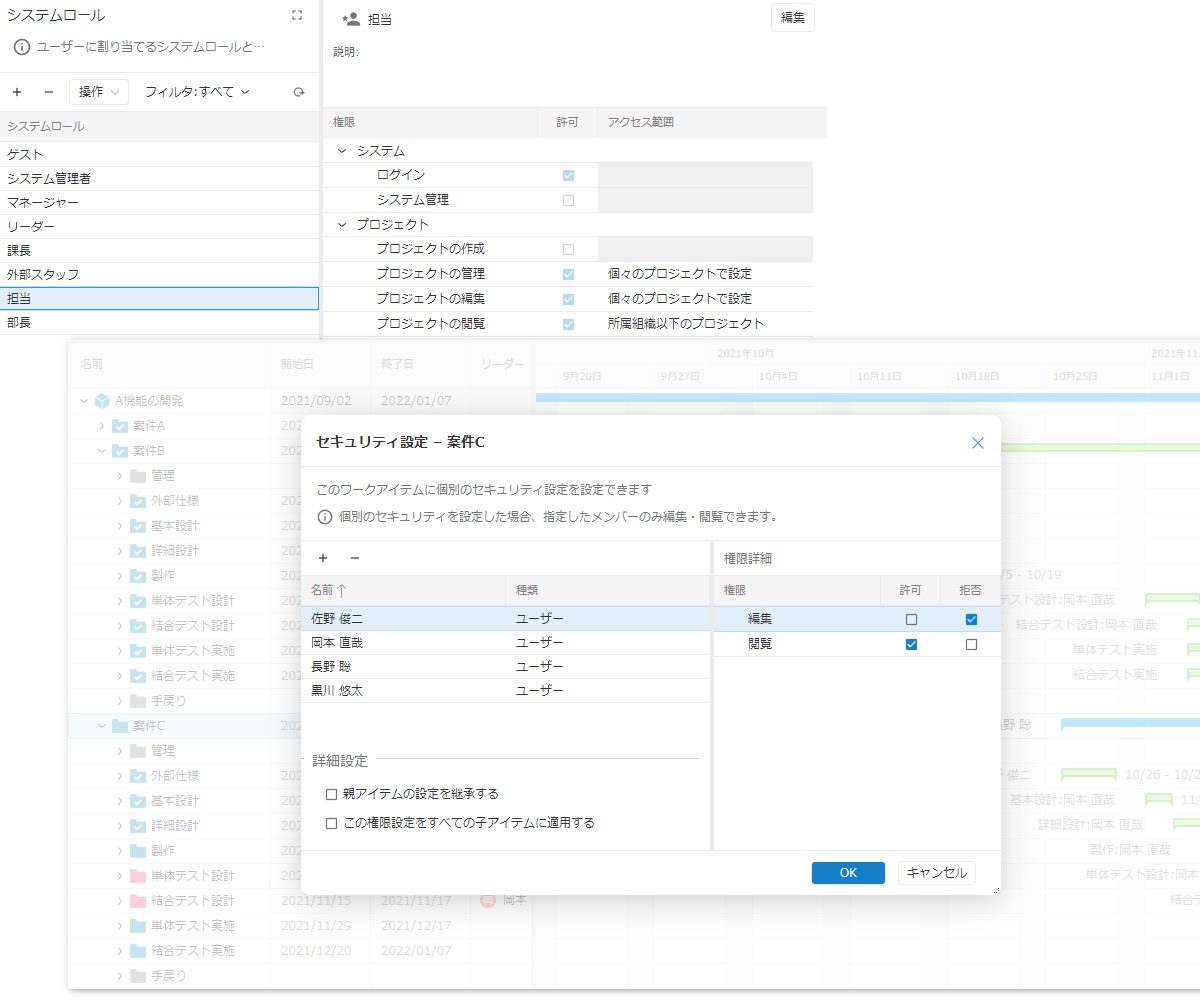This screenshot has width=1200, height=1000.
Task: Open the 操作 dropdown menu
Action: (x=98, y=92)
